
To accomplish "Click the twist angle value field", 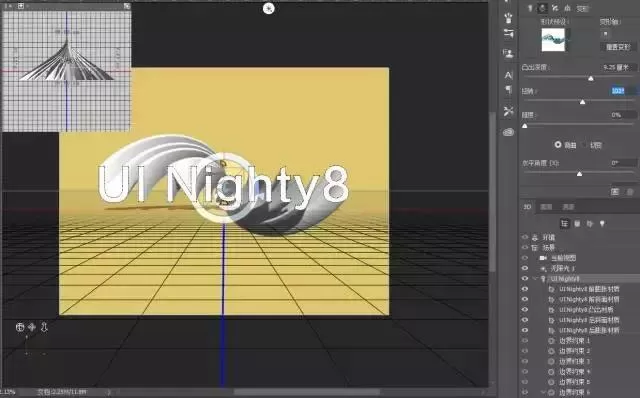I will (623, 91).
